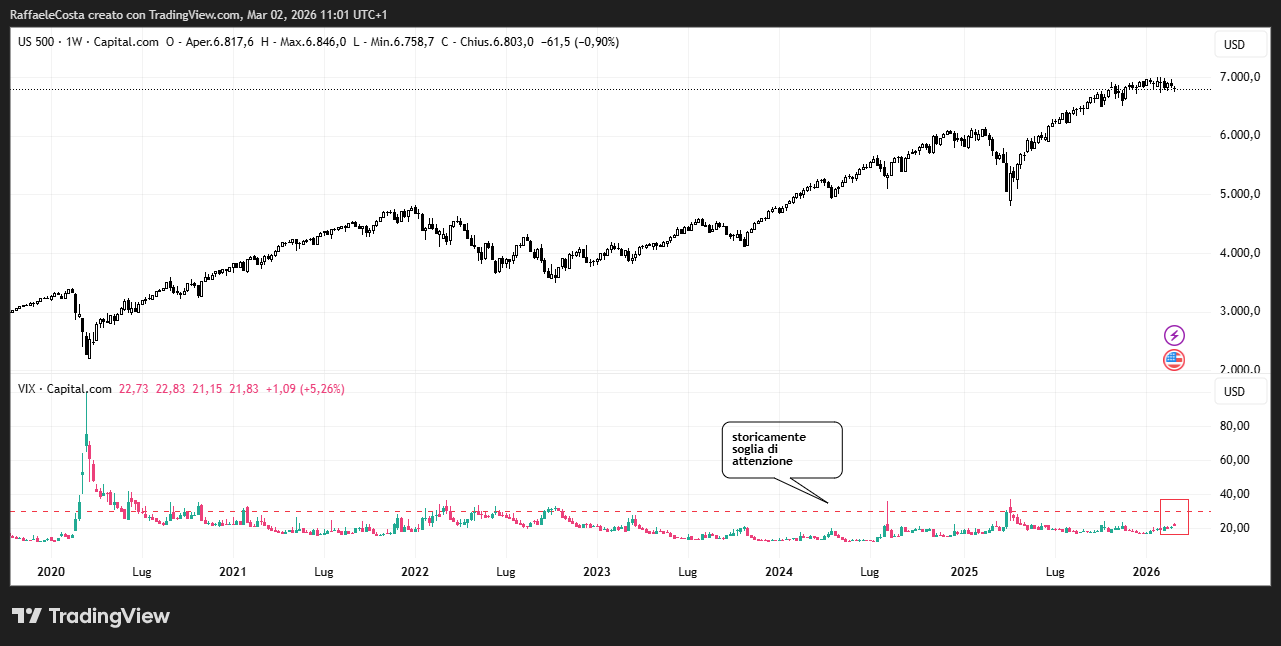Click the 2026 label on the time axis
Screen dimensions: 1281x646
point(1145,572)
